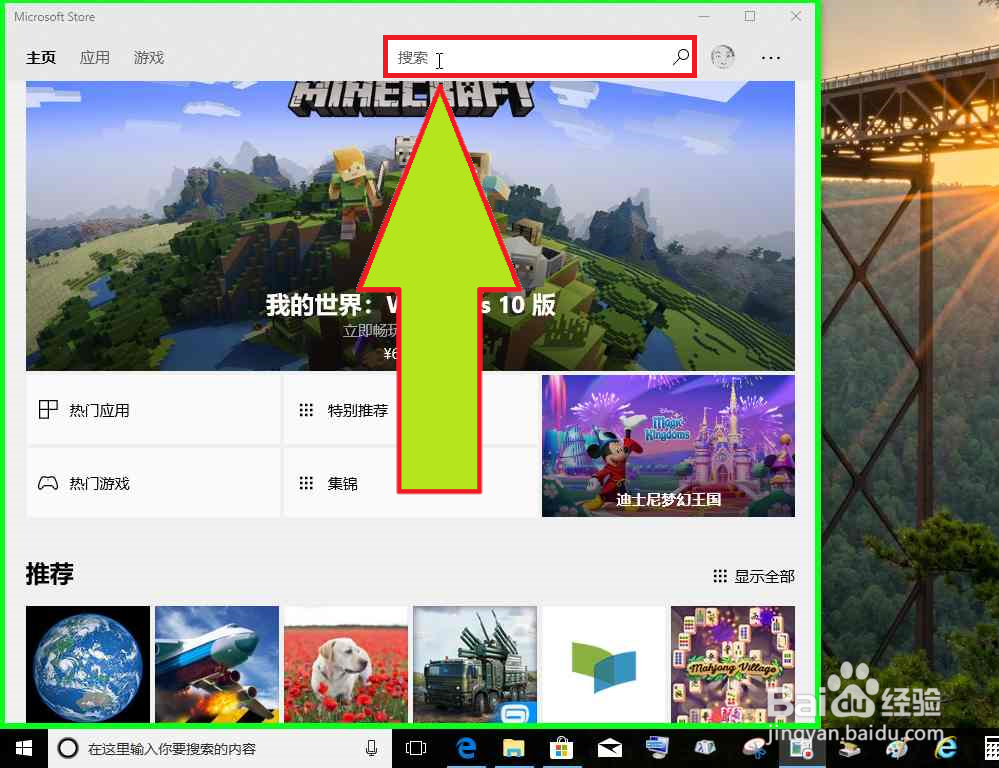
Task: Click the 显示全部 grid icon beside 推荐
Action: click(x=719, y=576)
